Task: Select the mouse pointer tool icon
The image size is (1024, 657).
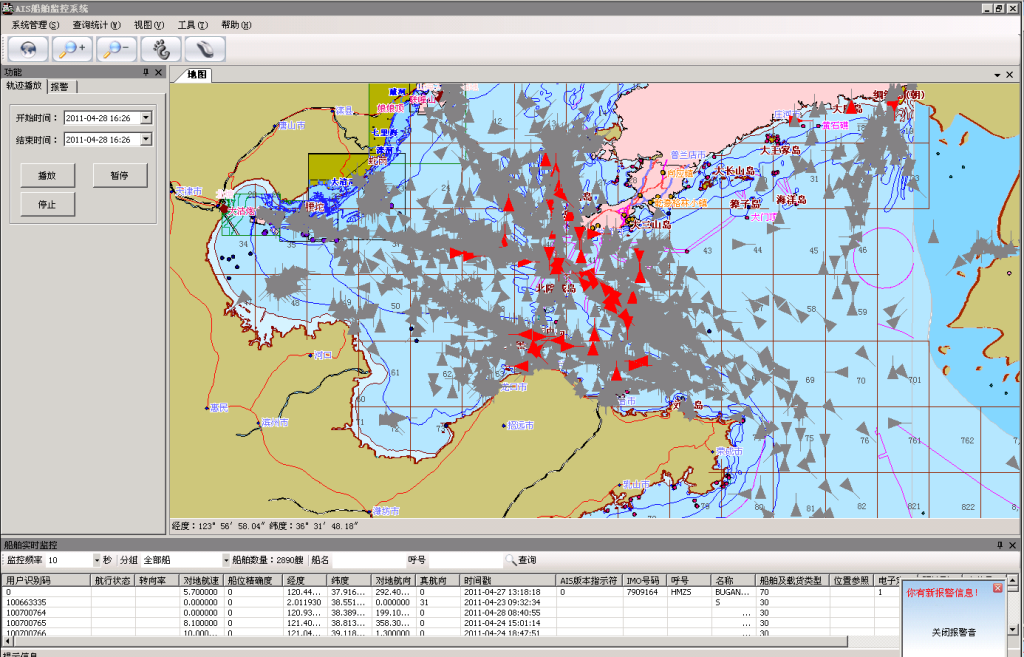Action: coord(204,49)
